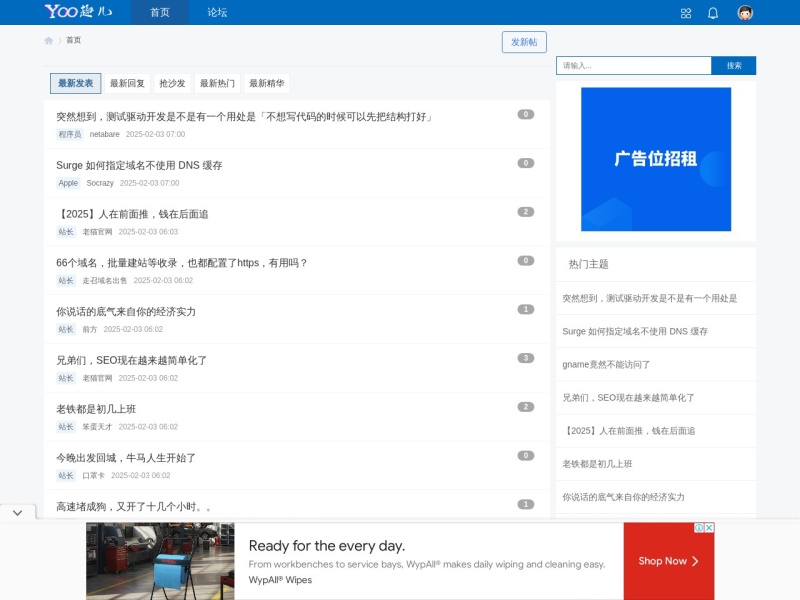
Task: Open hot topic gname竟然不能访问了
Action: pos(606,364)
